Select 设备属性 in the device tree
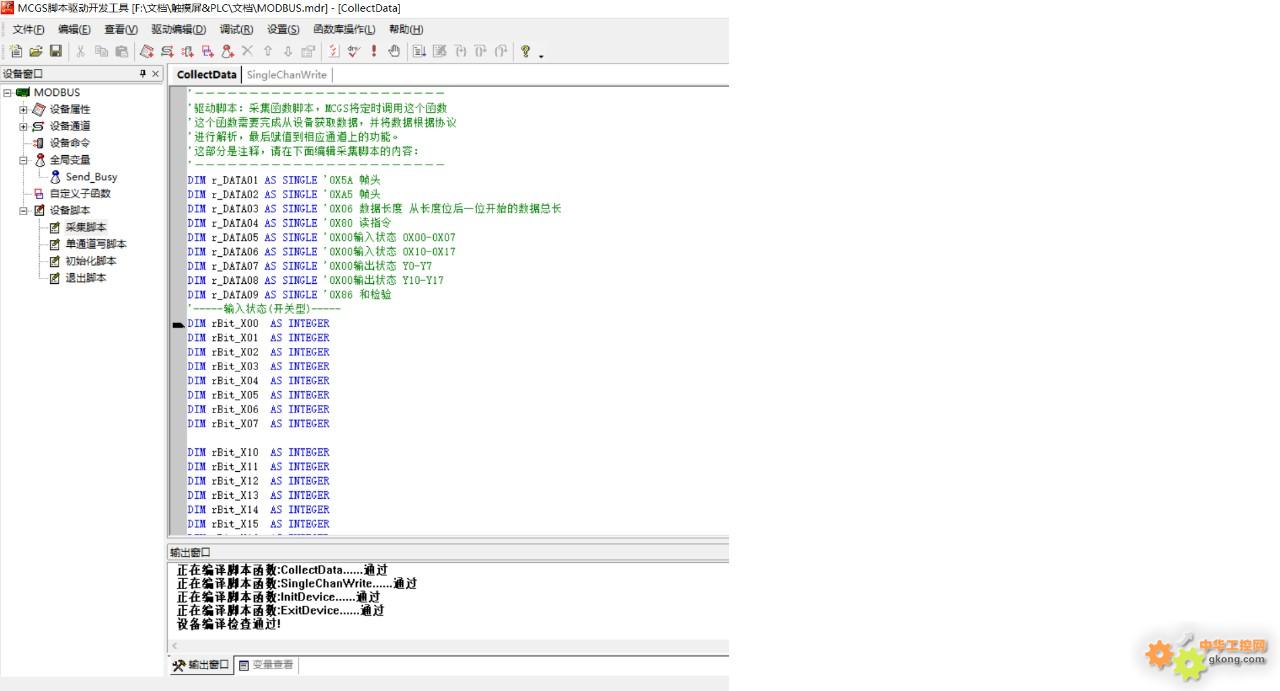The image size is (1280, 691). point(70,110)
